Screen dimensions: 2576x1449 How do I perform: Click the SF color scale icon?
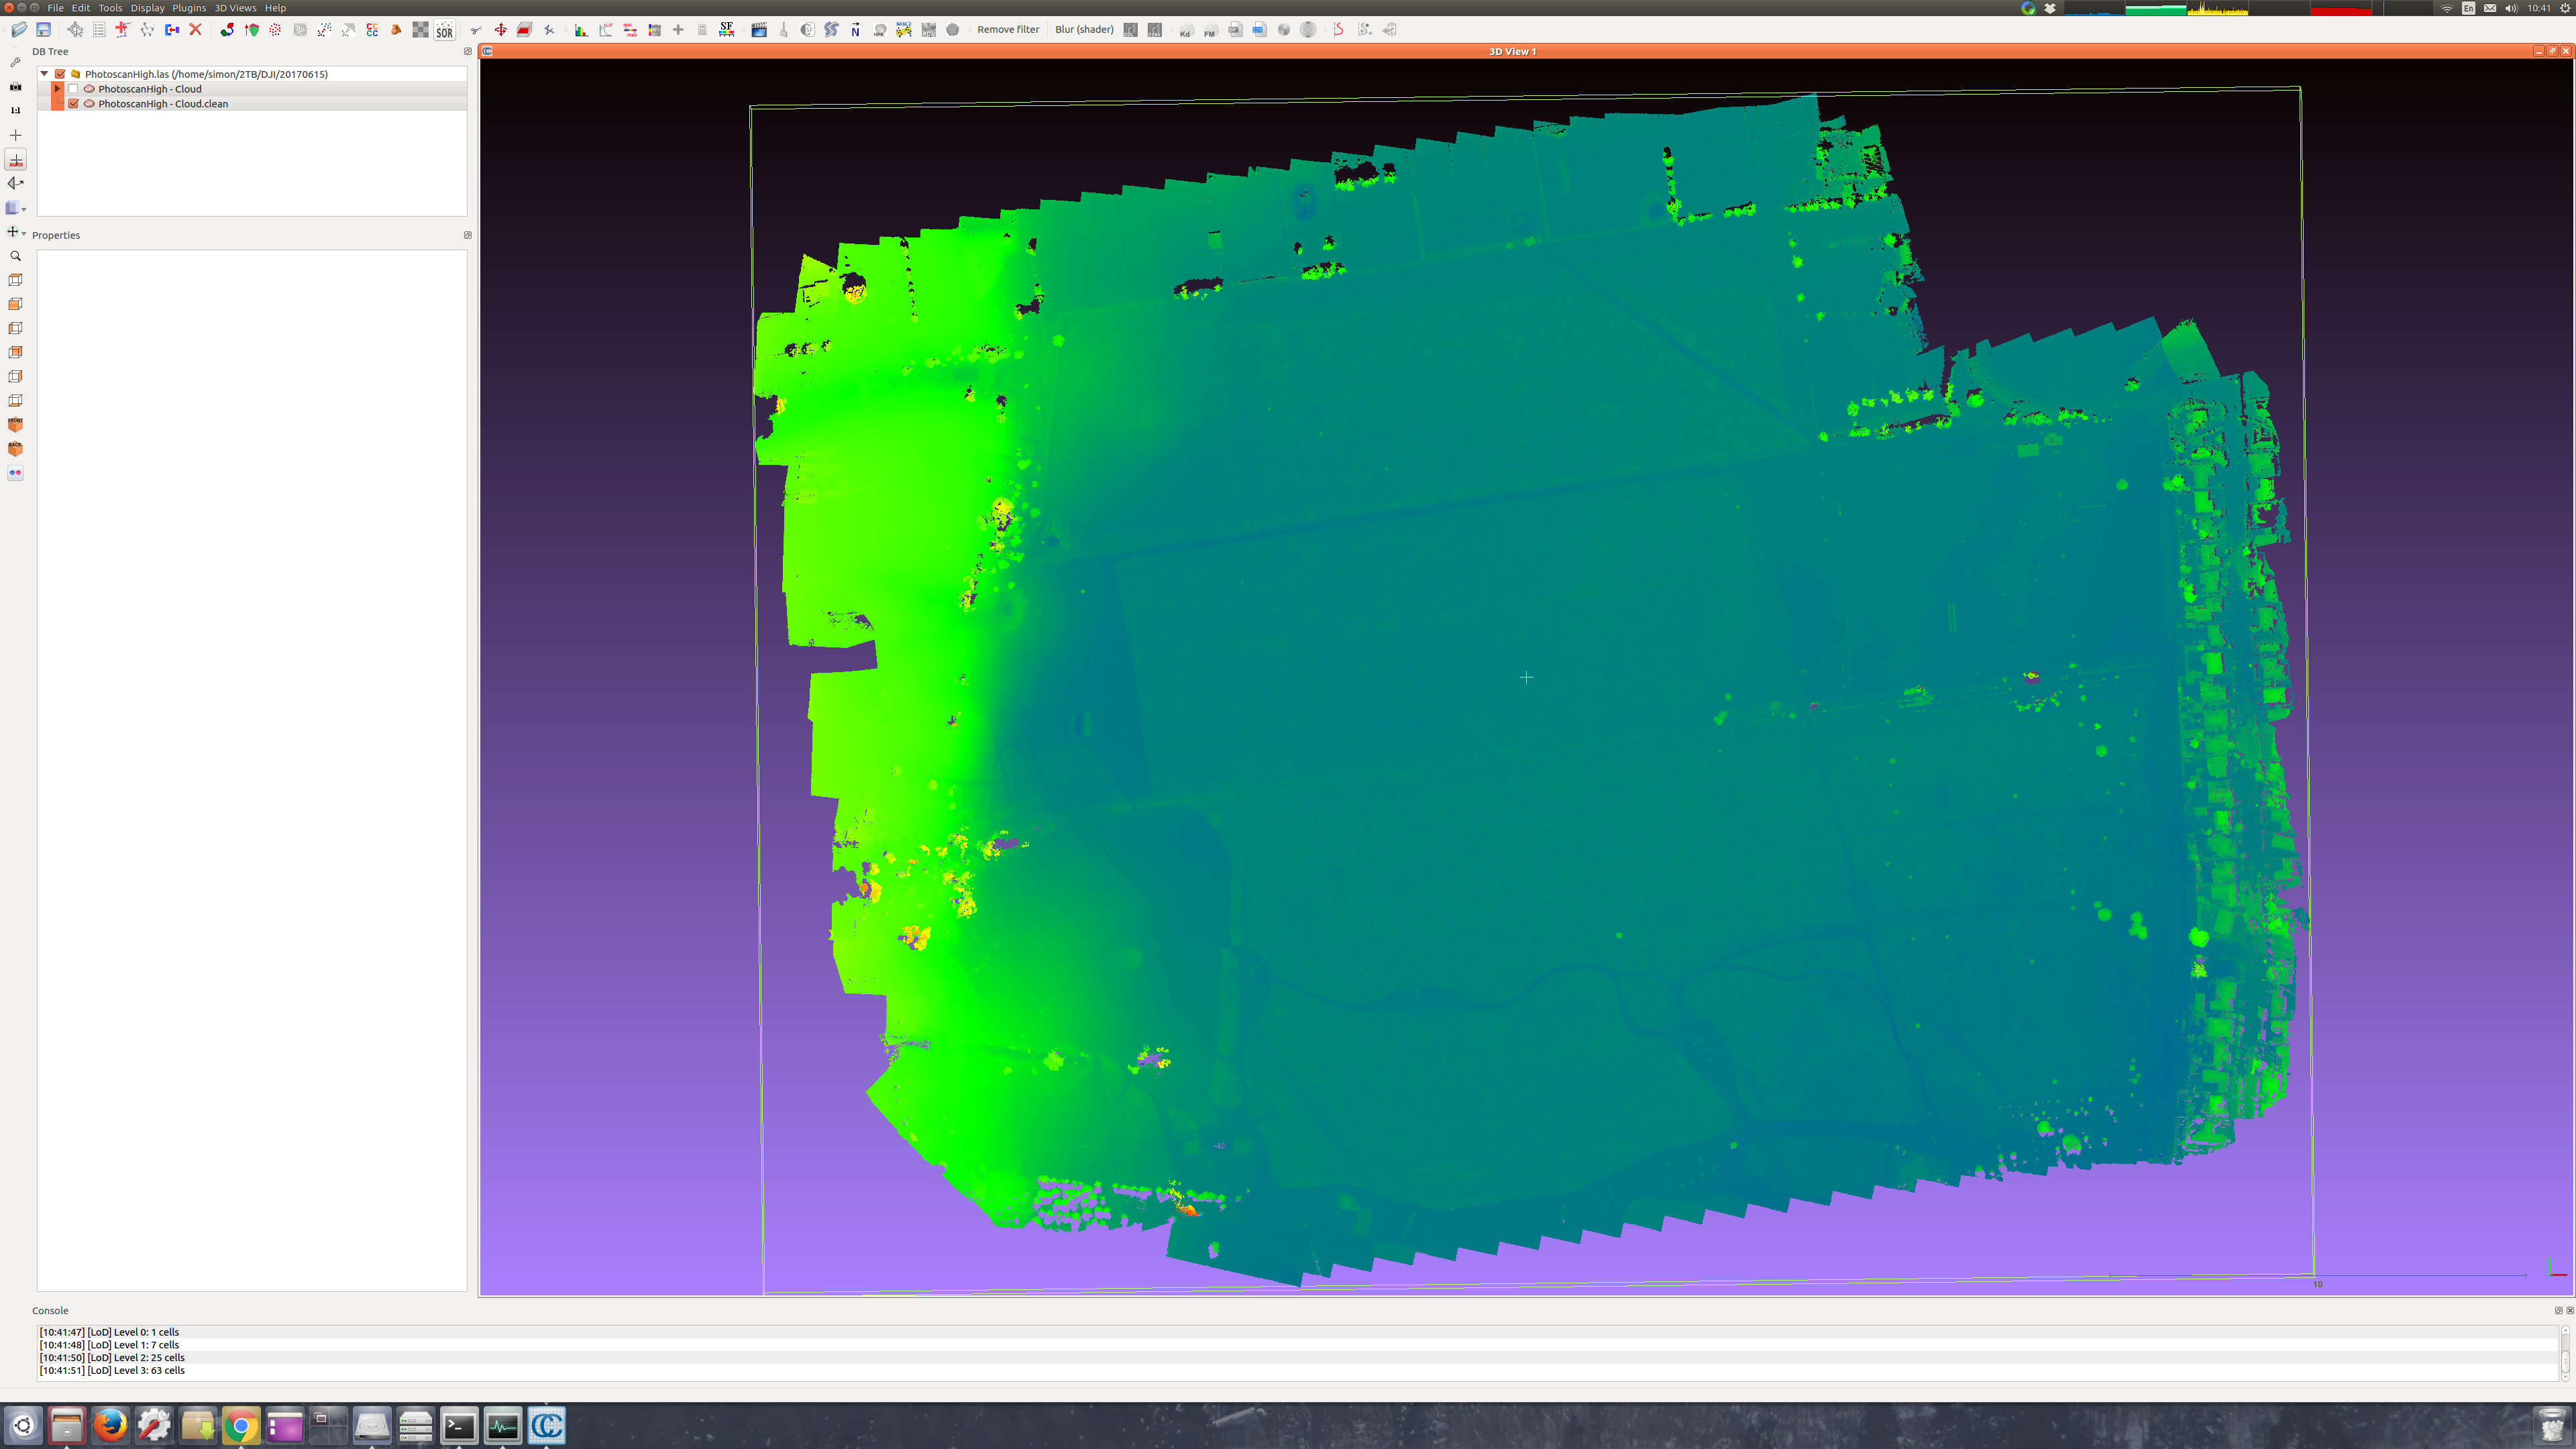727,30
